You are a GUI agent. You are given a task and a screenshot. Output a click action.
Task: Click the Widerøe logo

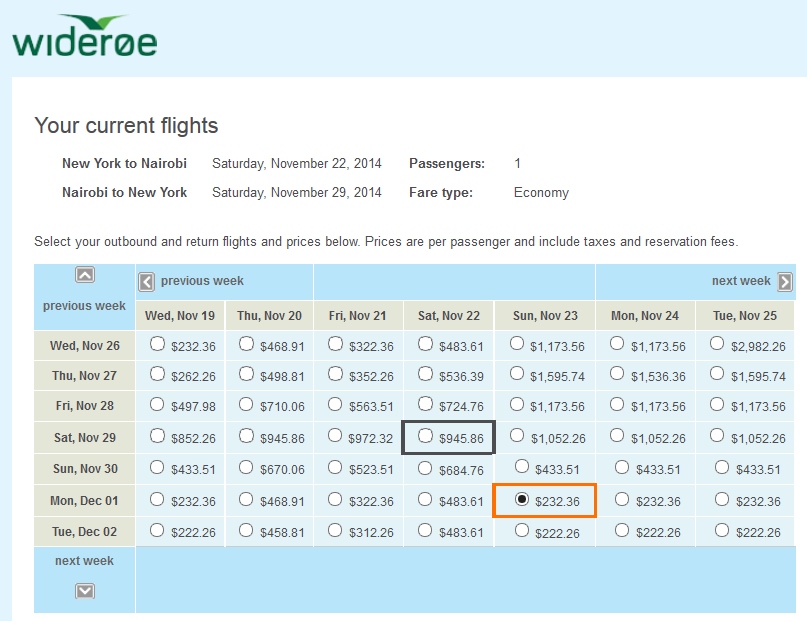tap(85, 36)
